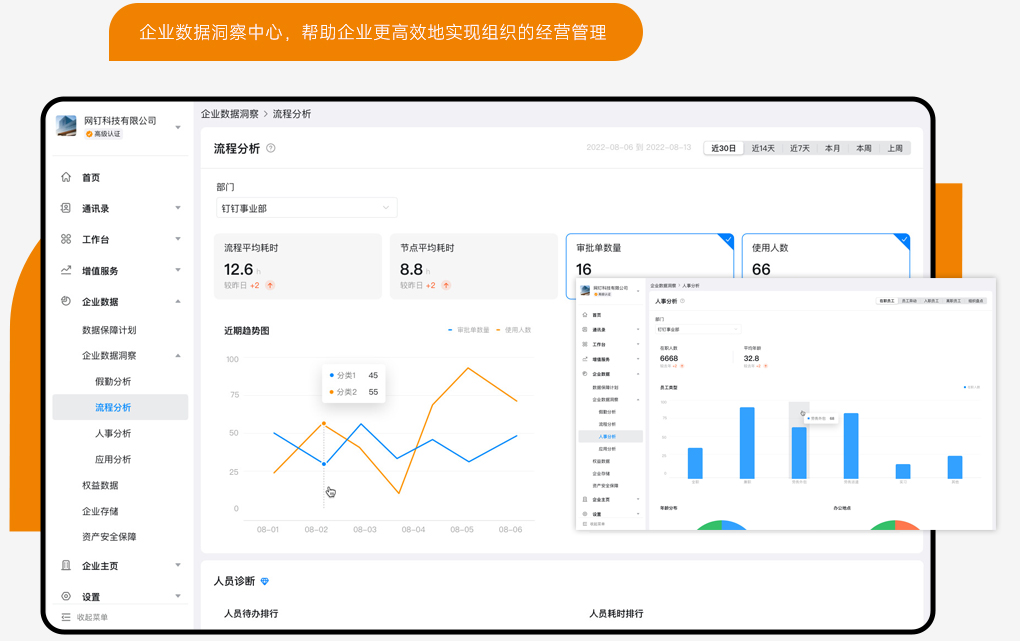1020x641 pixels.
Task: Open 人事分析 in the sidebar menu
Action: pyautogui.click(x=113, y=433)
